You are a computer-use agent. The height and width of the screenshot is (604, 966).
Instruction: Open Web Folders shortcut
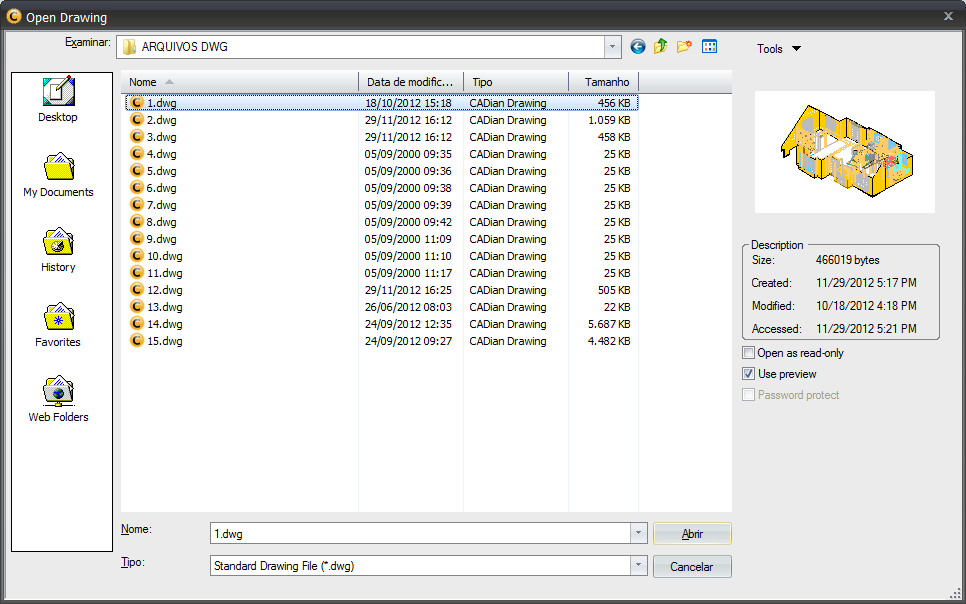pyautogui.click(x=59, y=399)
